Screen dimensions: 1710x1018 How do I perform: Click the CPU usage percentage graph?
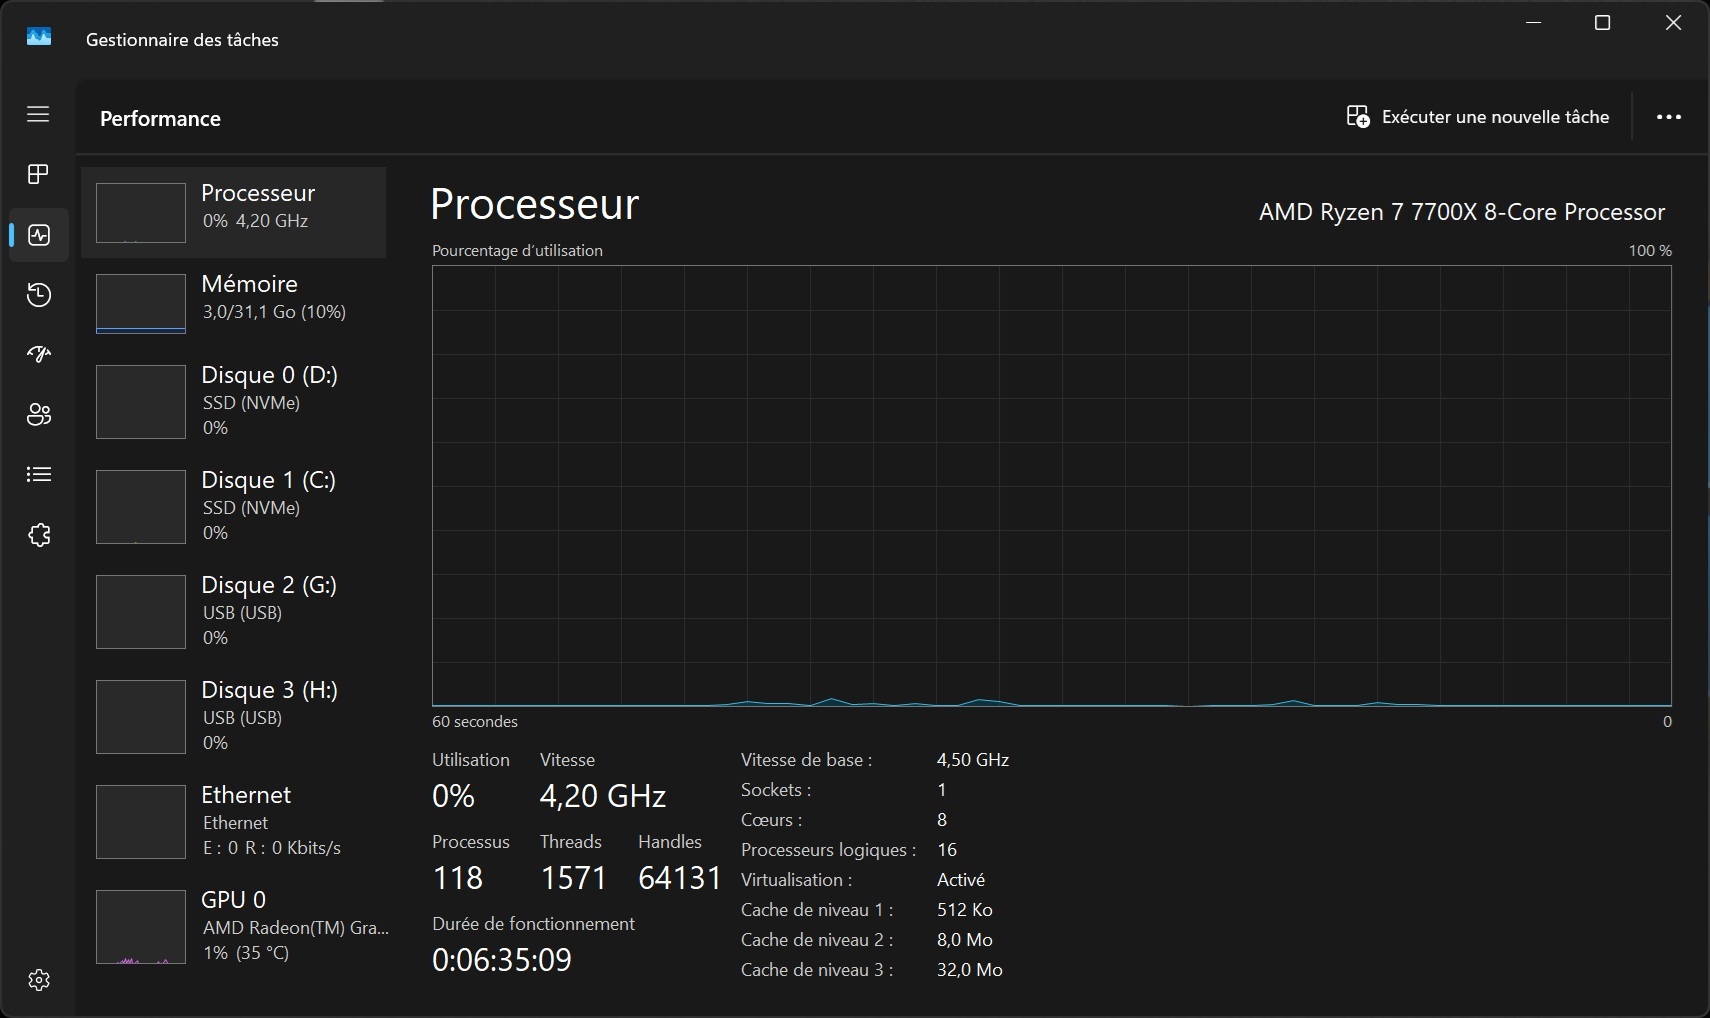(x=1051, y=486)
